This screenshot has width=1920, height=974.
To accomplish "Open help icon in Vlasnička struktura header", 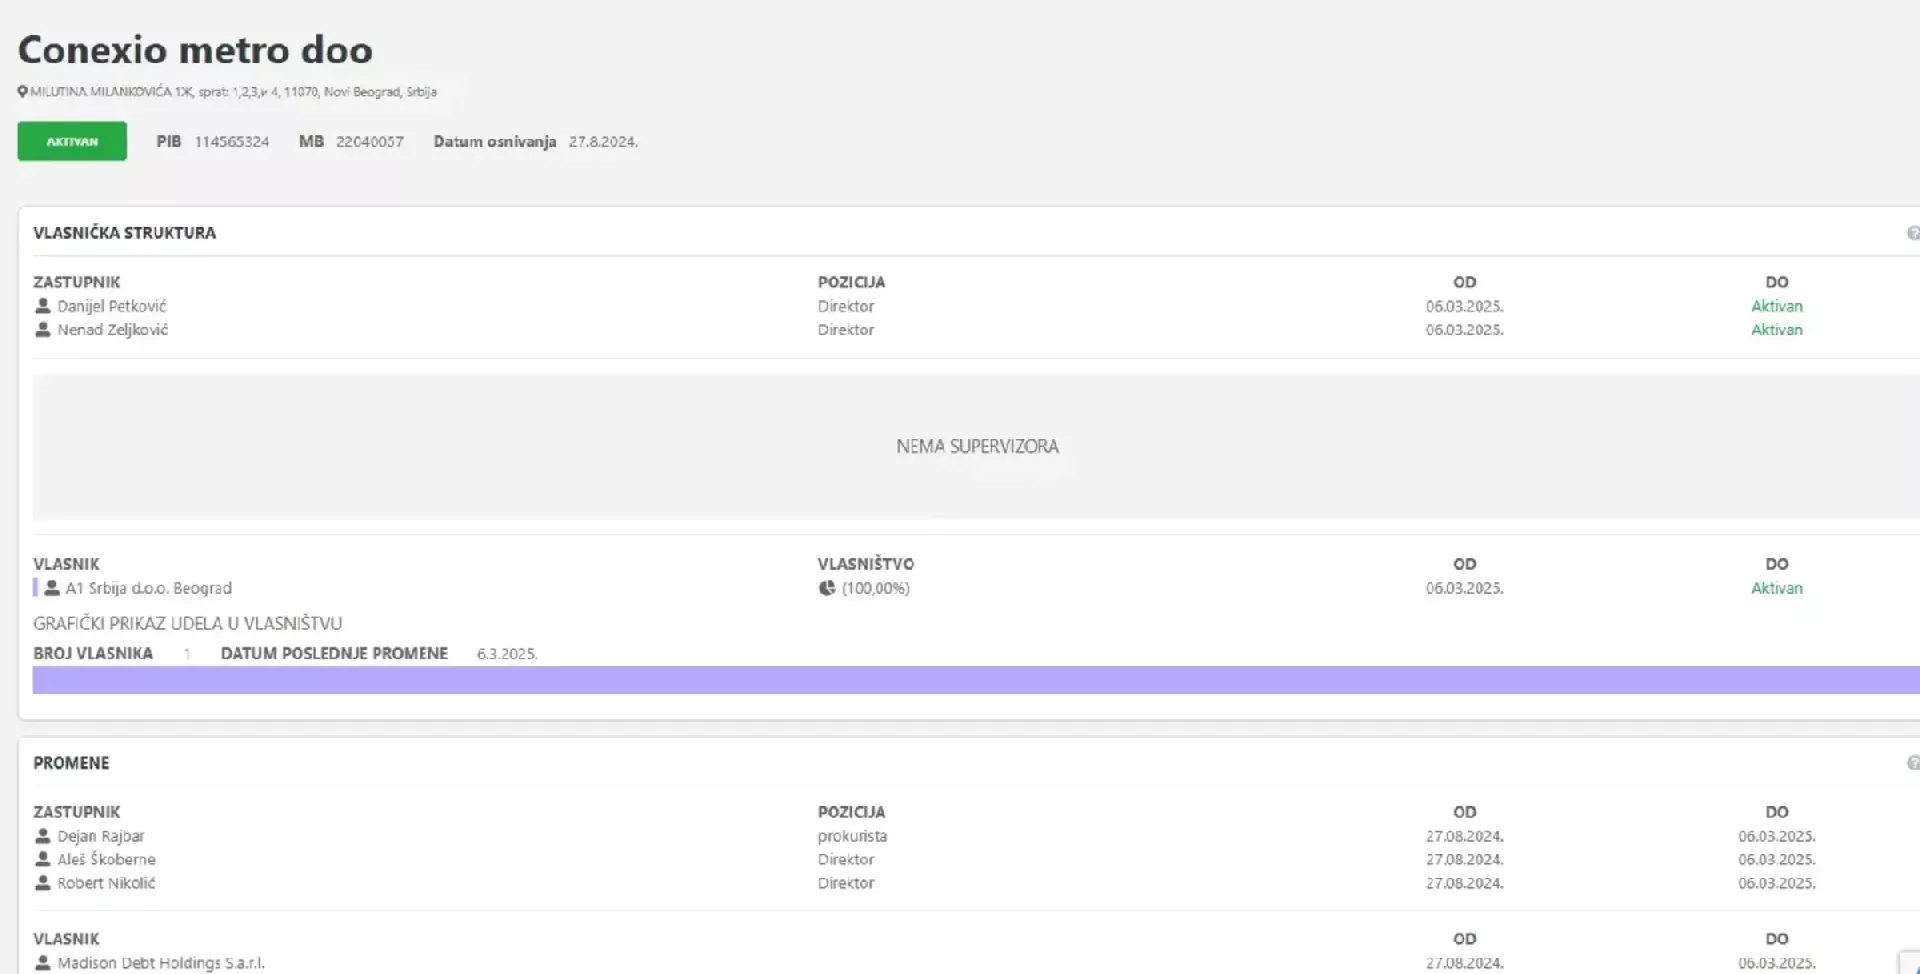I will pyautogui.click(x=1912, y=233).
